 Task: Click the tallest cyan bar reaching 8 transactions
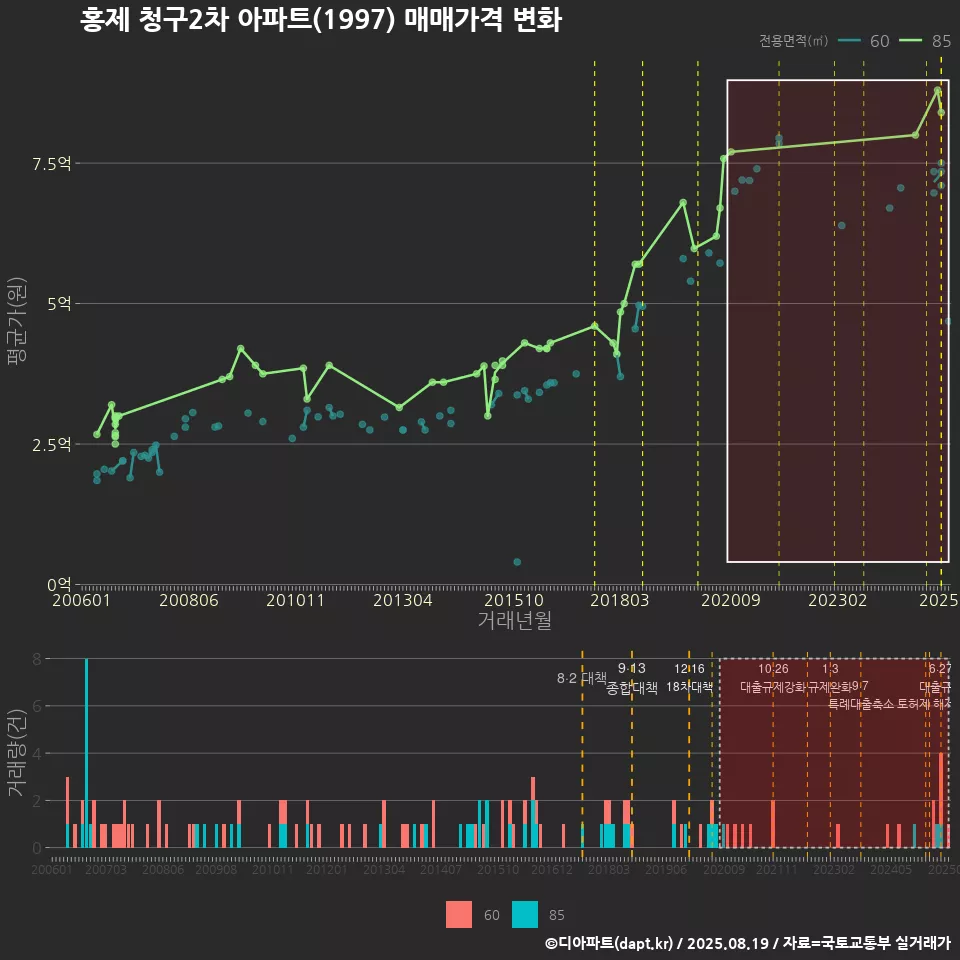pyautogui.click(x=86, y=753)
